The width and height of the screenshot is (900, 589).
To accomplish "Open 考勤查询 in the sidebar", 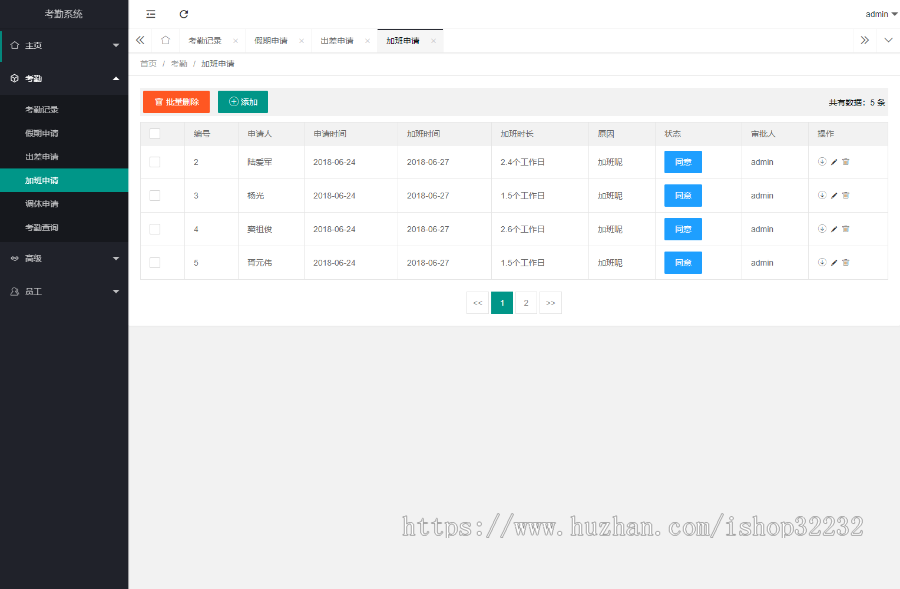I will tap(64, 227).
